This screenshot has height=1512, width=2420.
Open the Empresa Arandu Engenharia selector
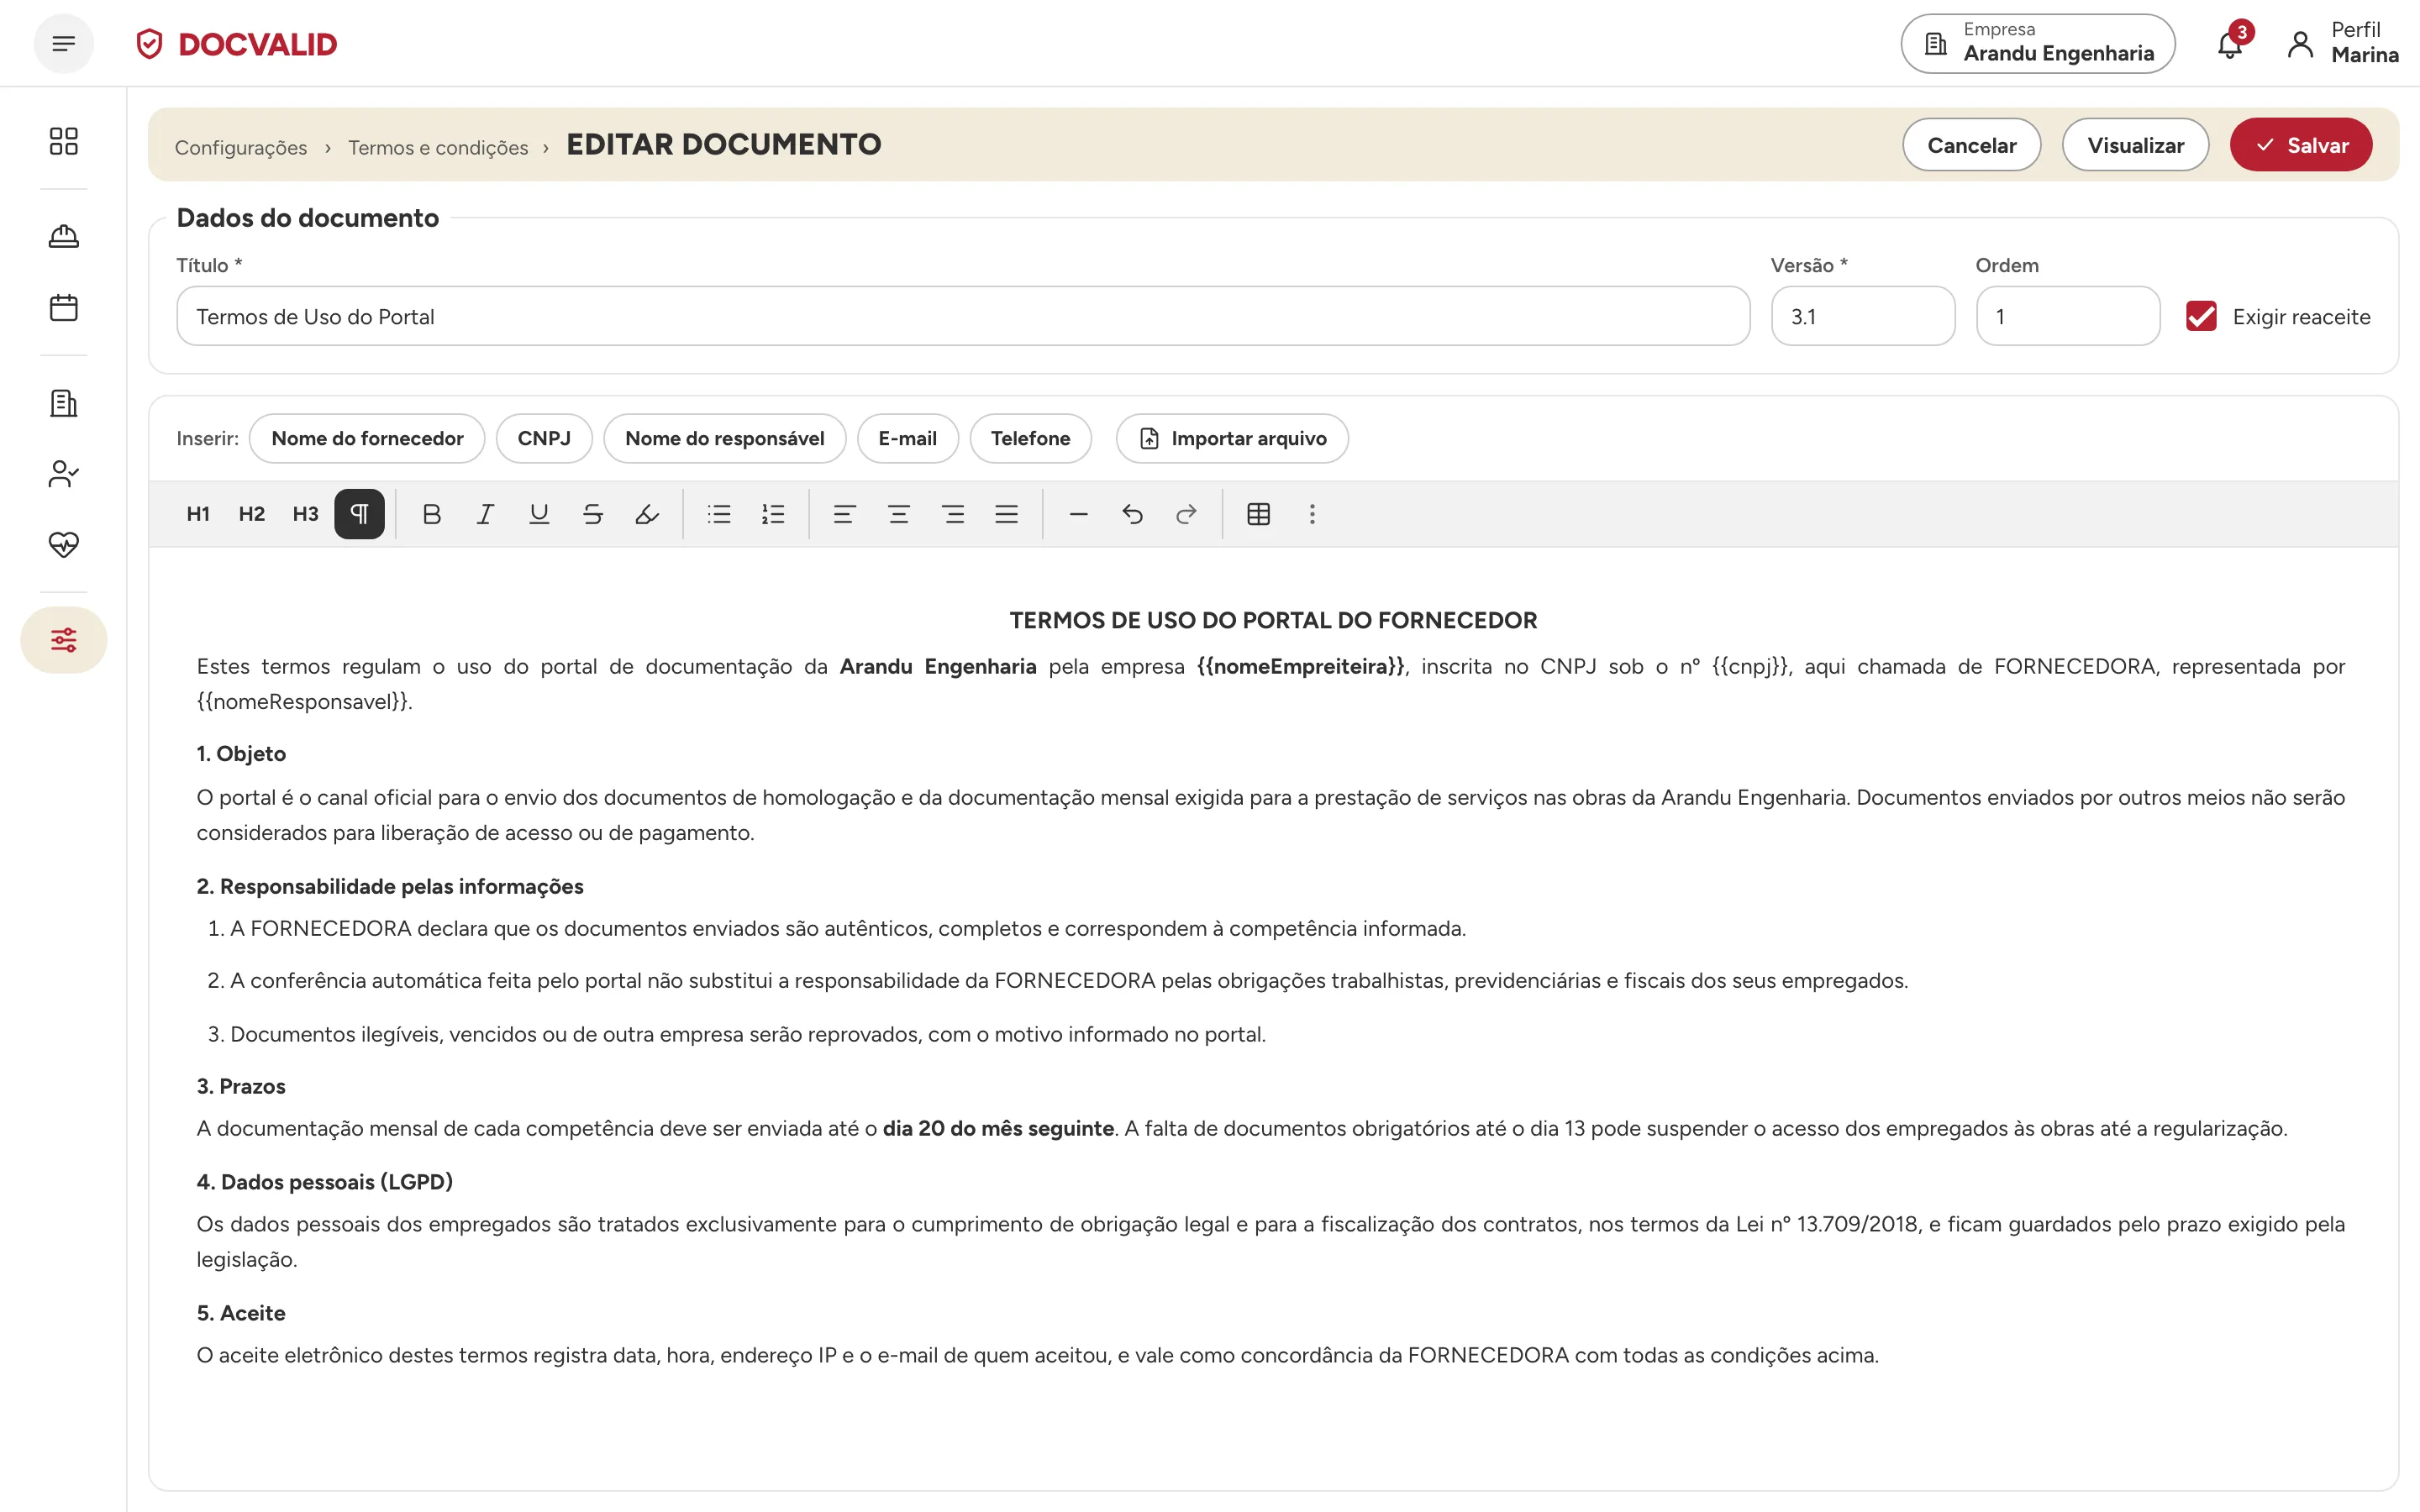tap(2038, 44)
